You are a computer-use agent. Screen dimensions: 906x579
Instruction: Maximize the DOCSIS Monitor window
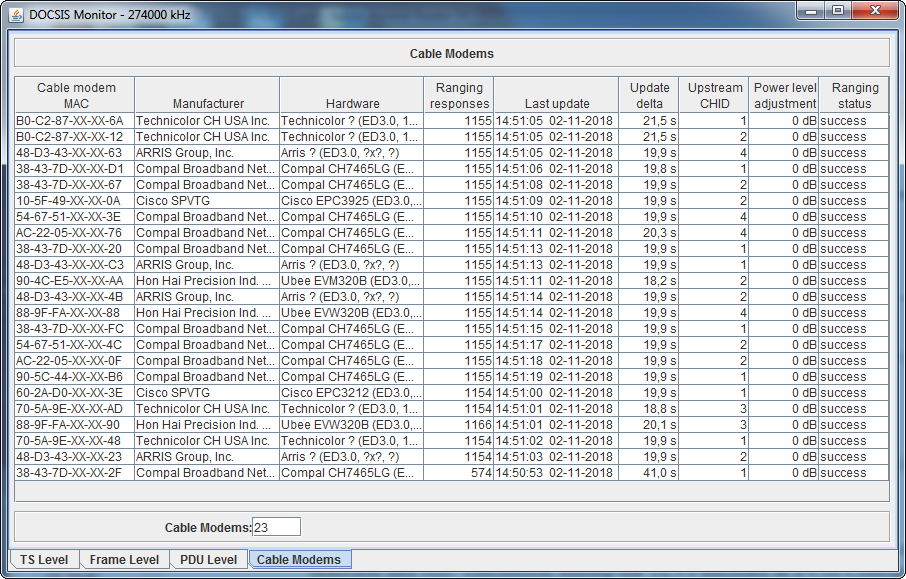click(838, 11)
